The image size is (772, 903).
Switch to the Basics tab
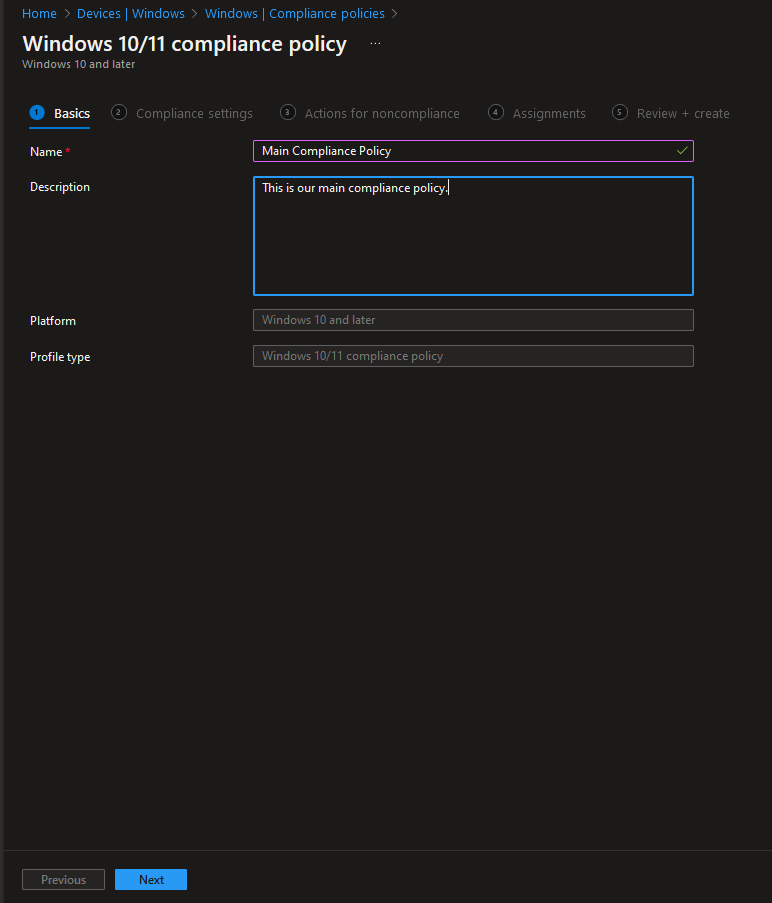[60, 113]
